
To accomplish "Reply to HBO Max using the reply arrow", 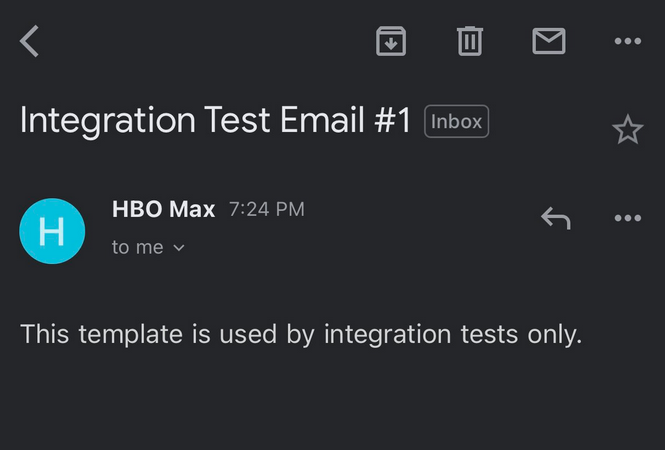I will coord(556,218).
